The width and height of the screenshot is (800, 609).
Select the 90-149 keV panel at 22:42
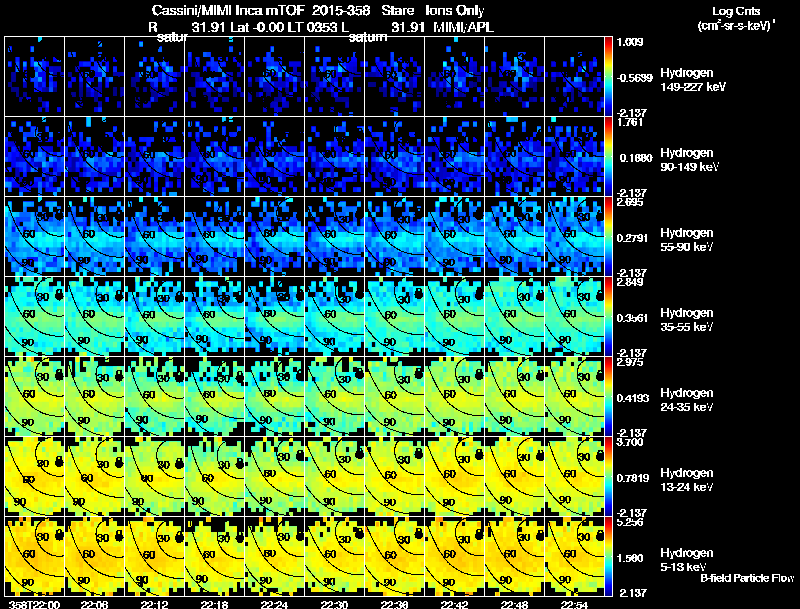coord(455,157)
